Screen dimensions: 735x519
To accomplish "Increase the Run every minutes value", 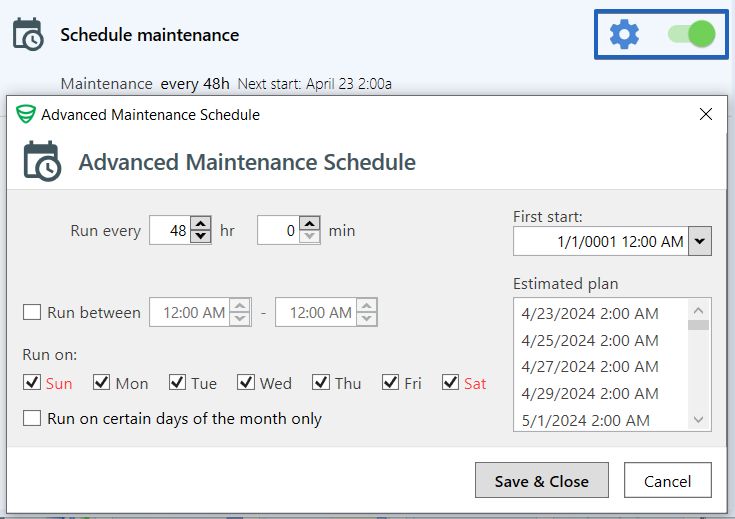I will [309, 224].
